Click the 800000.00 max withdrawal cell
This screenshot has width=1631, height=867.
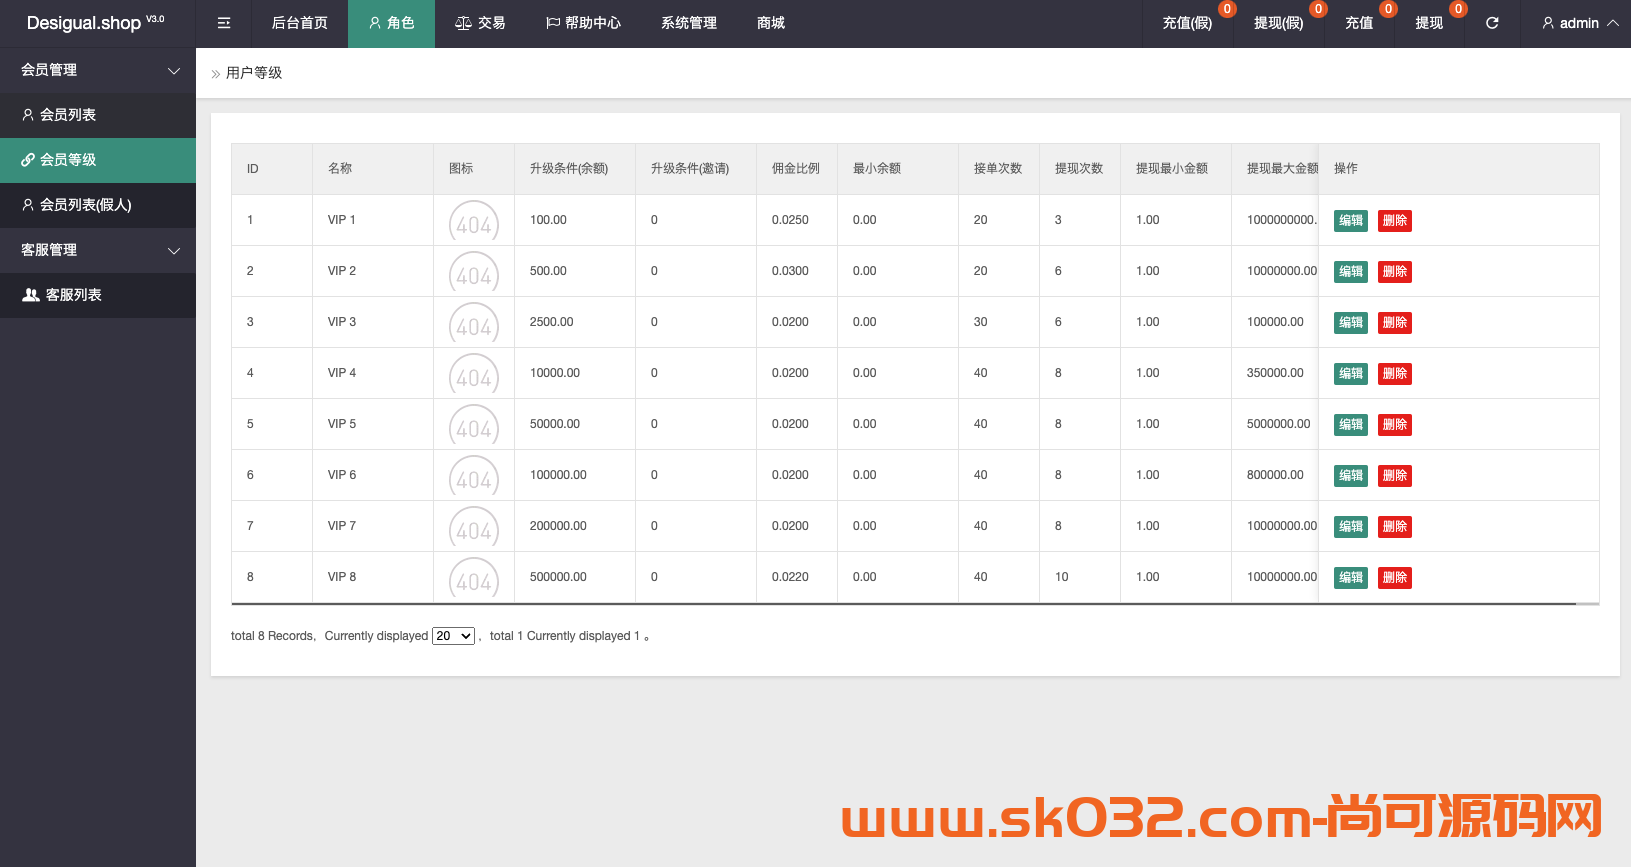[1275, 475]
